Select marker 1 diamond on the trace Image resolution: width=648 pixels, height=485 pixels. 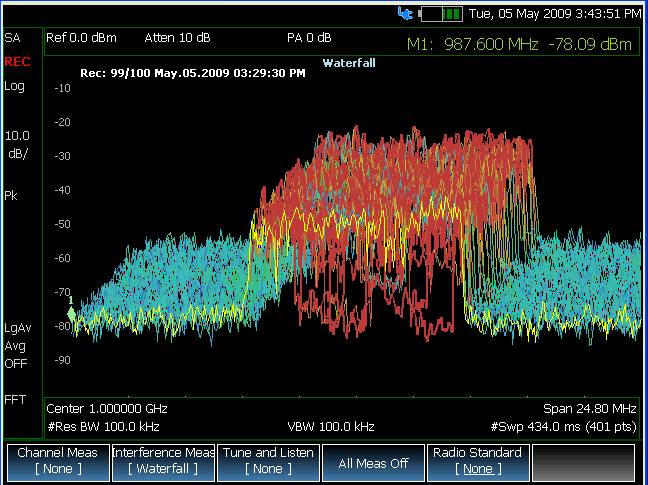pos(71,312)
